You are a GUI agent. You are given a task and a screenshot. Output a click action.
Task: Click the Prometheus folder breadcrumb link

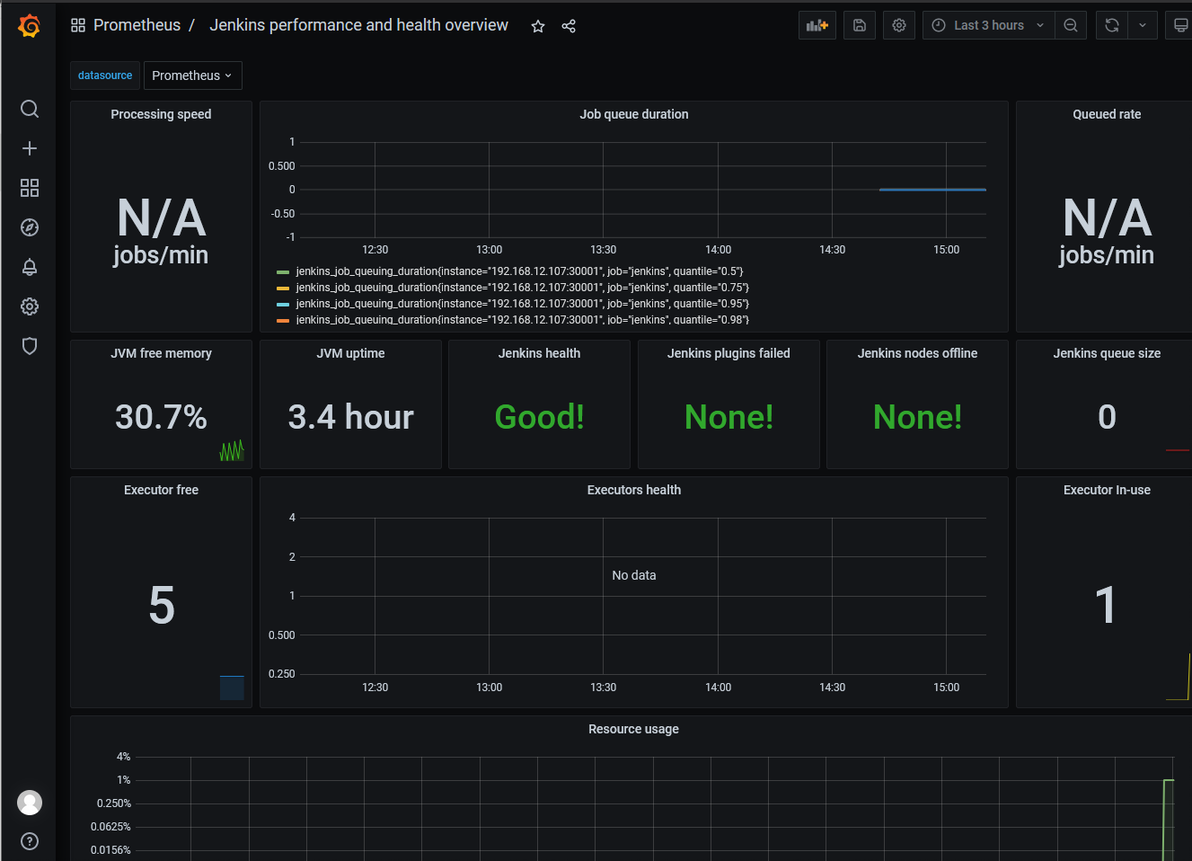pyautogui.click(x=137, y=25)
